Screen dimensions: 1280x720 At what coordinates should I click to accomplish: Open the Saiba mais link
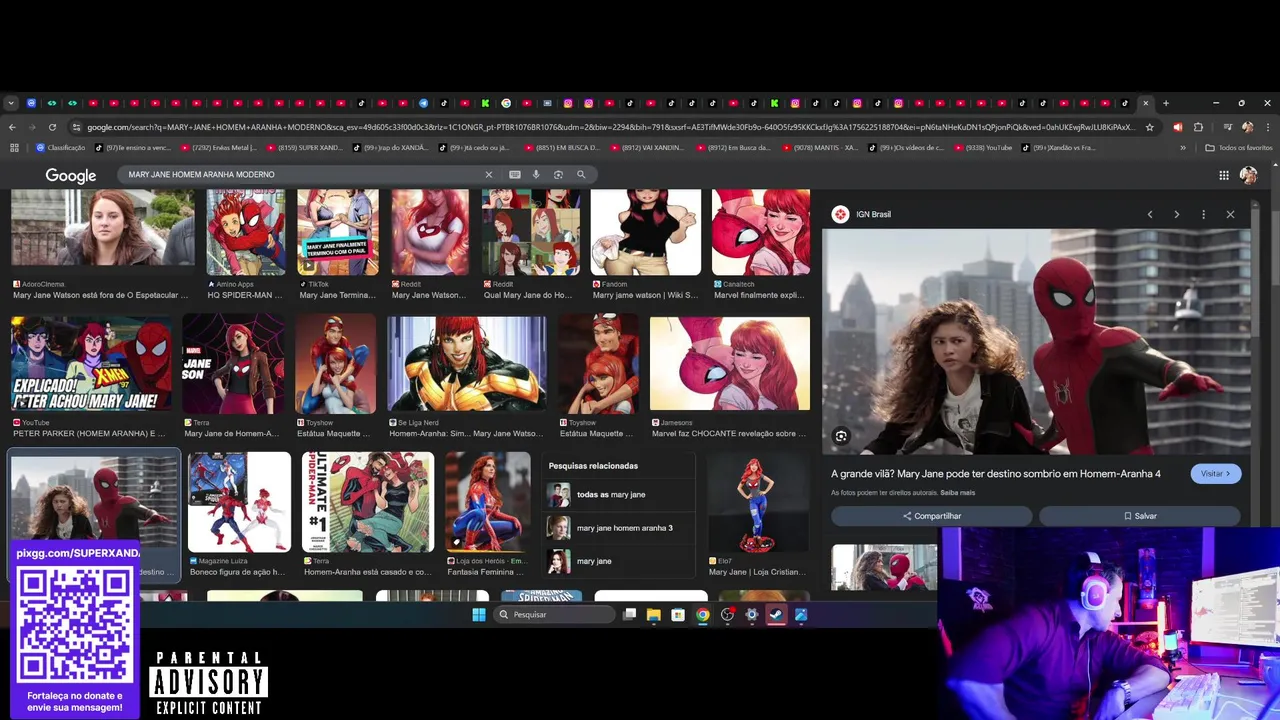coord(957,493)
